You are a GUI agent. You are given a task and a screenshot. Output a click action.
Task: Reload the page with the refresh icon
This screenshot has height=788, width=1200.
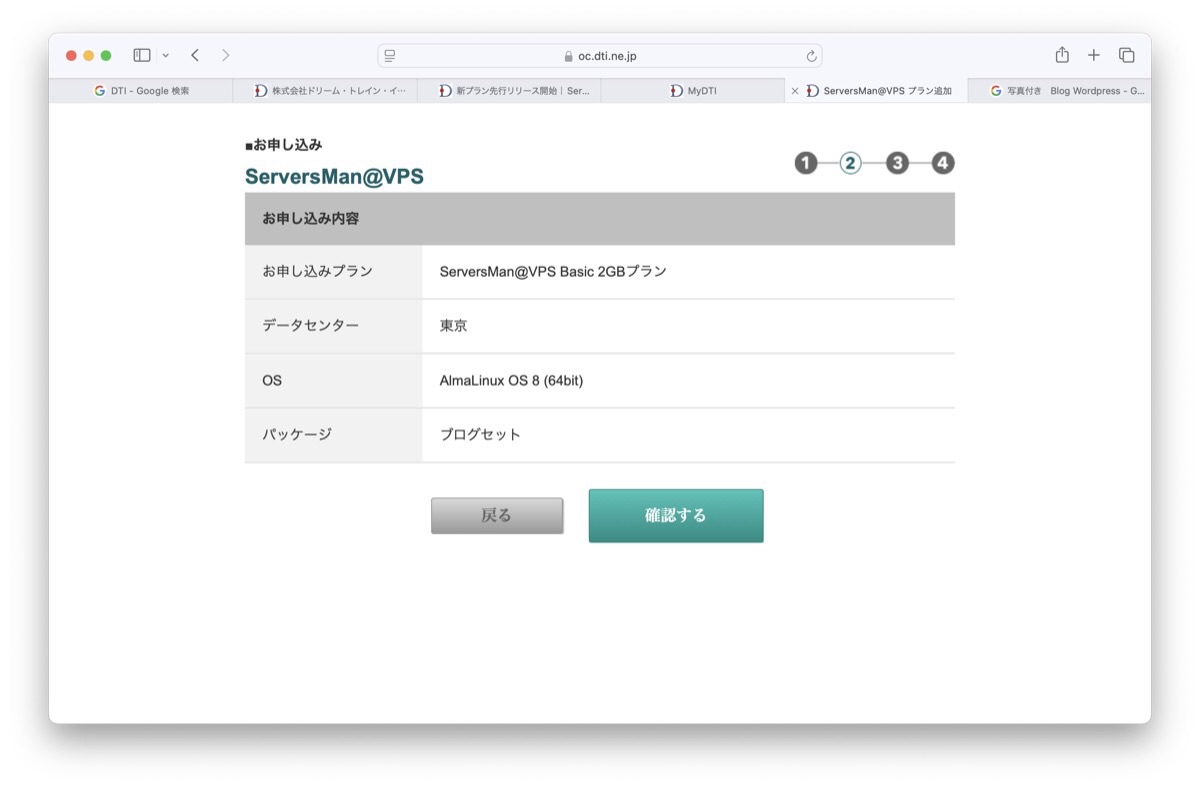[x=811, y=56]
